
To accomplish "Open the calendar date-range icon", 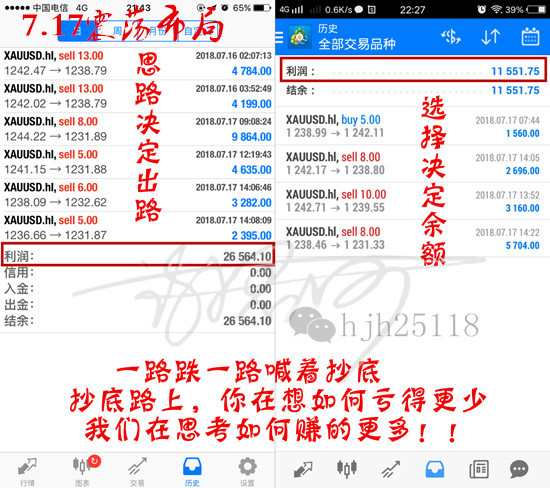I will tap(530, 36).
